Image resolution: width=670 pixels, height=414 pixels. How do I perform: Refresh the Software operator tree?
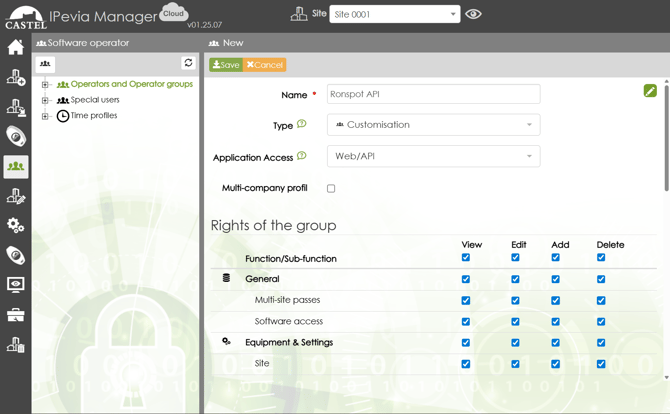(188, 63)
